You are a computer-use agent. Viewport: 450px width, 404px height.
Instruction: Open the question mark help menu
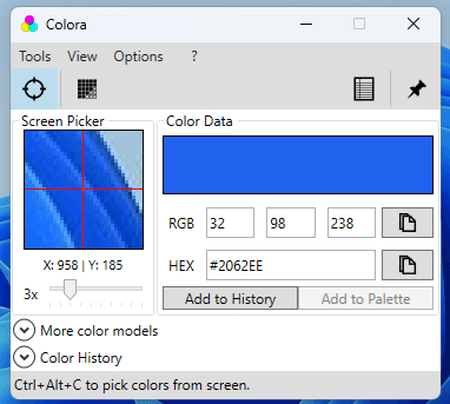click(194, 56)
